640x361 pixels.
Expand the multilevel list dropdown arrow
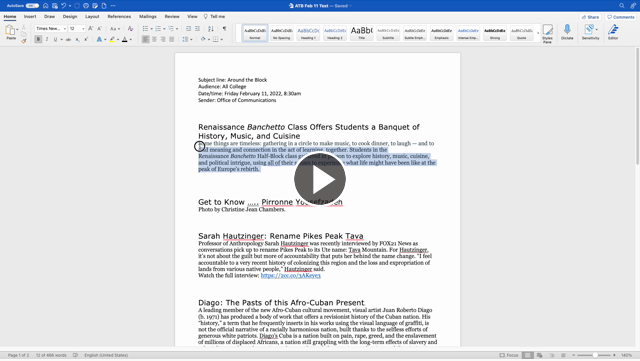tap(177, 29)
